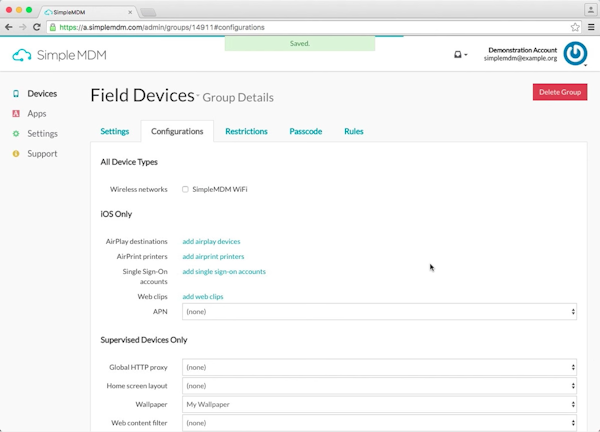
Task: Reload the page with refresh icon
Action: [x=37, y=27]
